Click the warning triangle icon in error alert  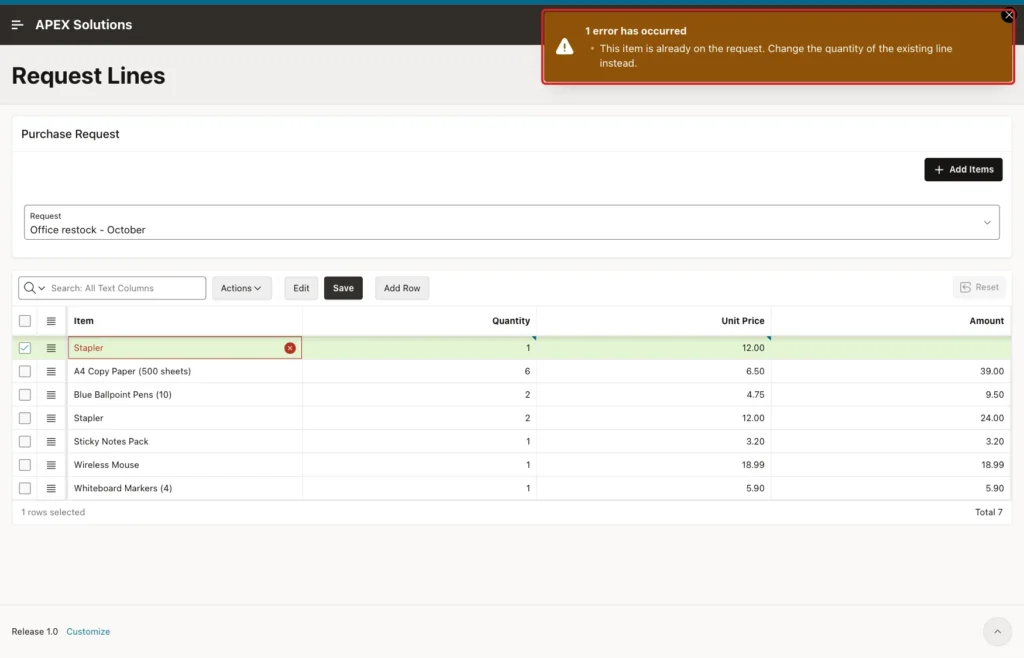[564, 46]
